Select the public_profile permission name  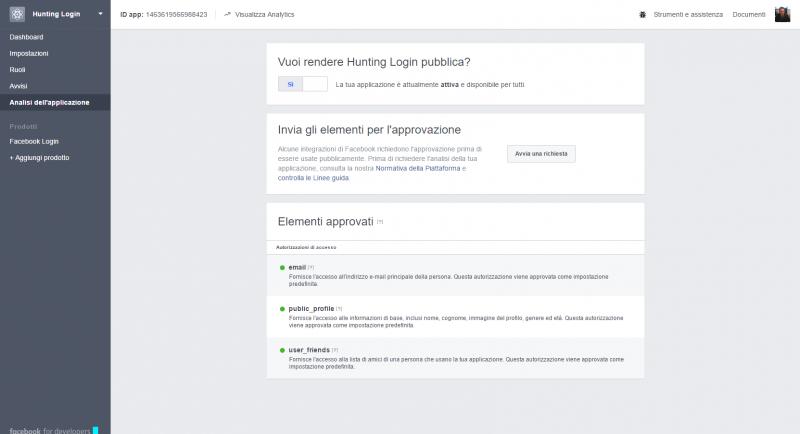point(311,309)
